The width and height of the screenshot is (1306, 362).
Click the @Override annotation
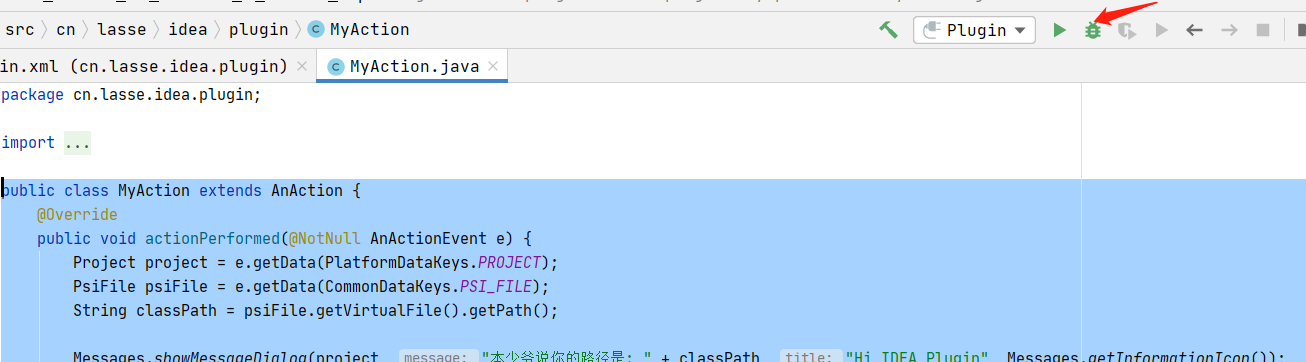point(77,215)
